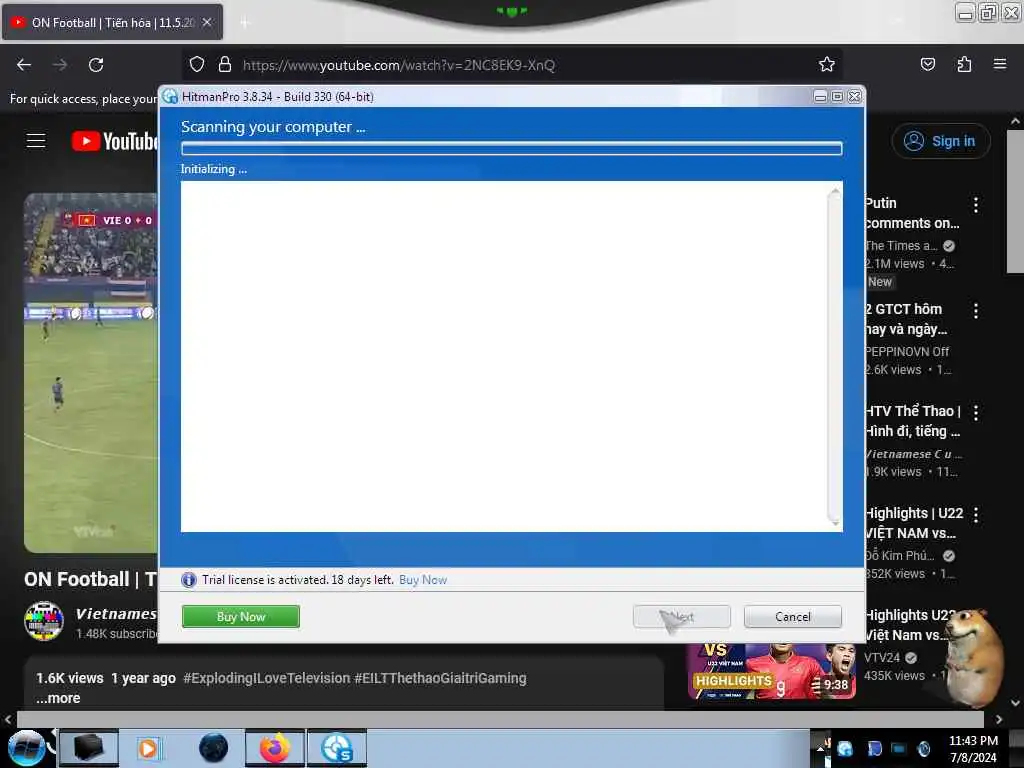Click the YouTube logo
Viewport: 1024px width, 768px height.
(114, 141)
